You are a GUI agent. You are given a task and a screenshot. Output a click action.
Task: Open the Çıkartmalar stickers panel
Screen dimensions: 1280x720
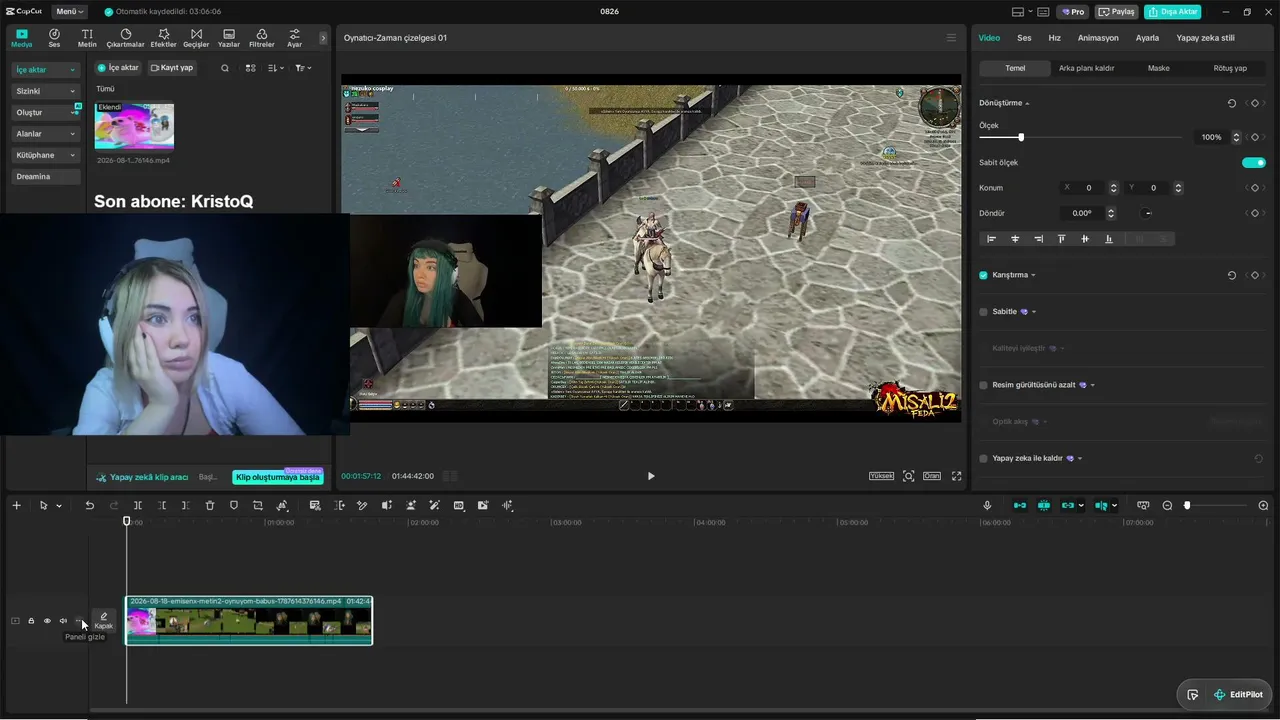[125, 38]
